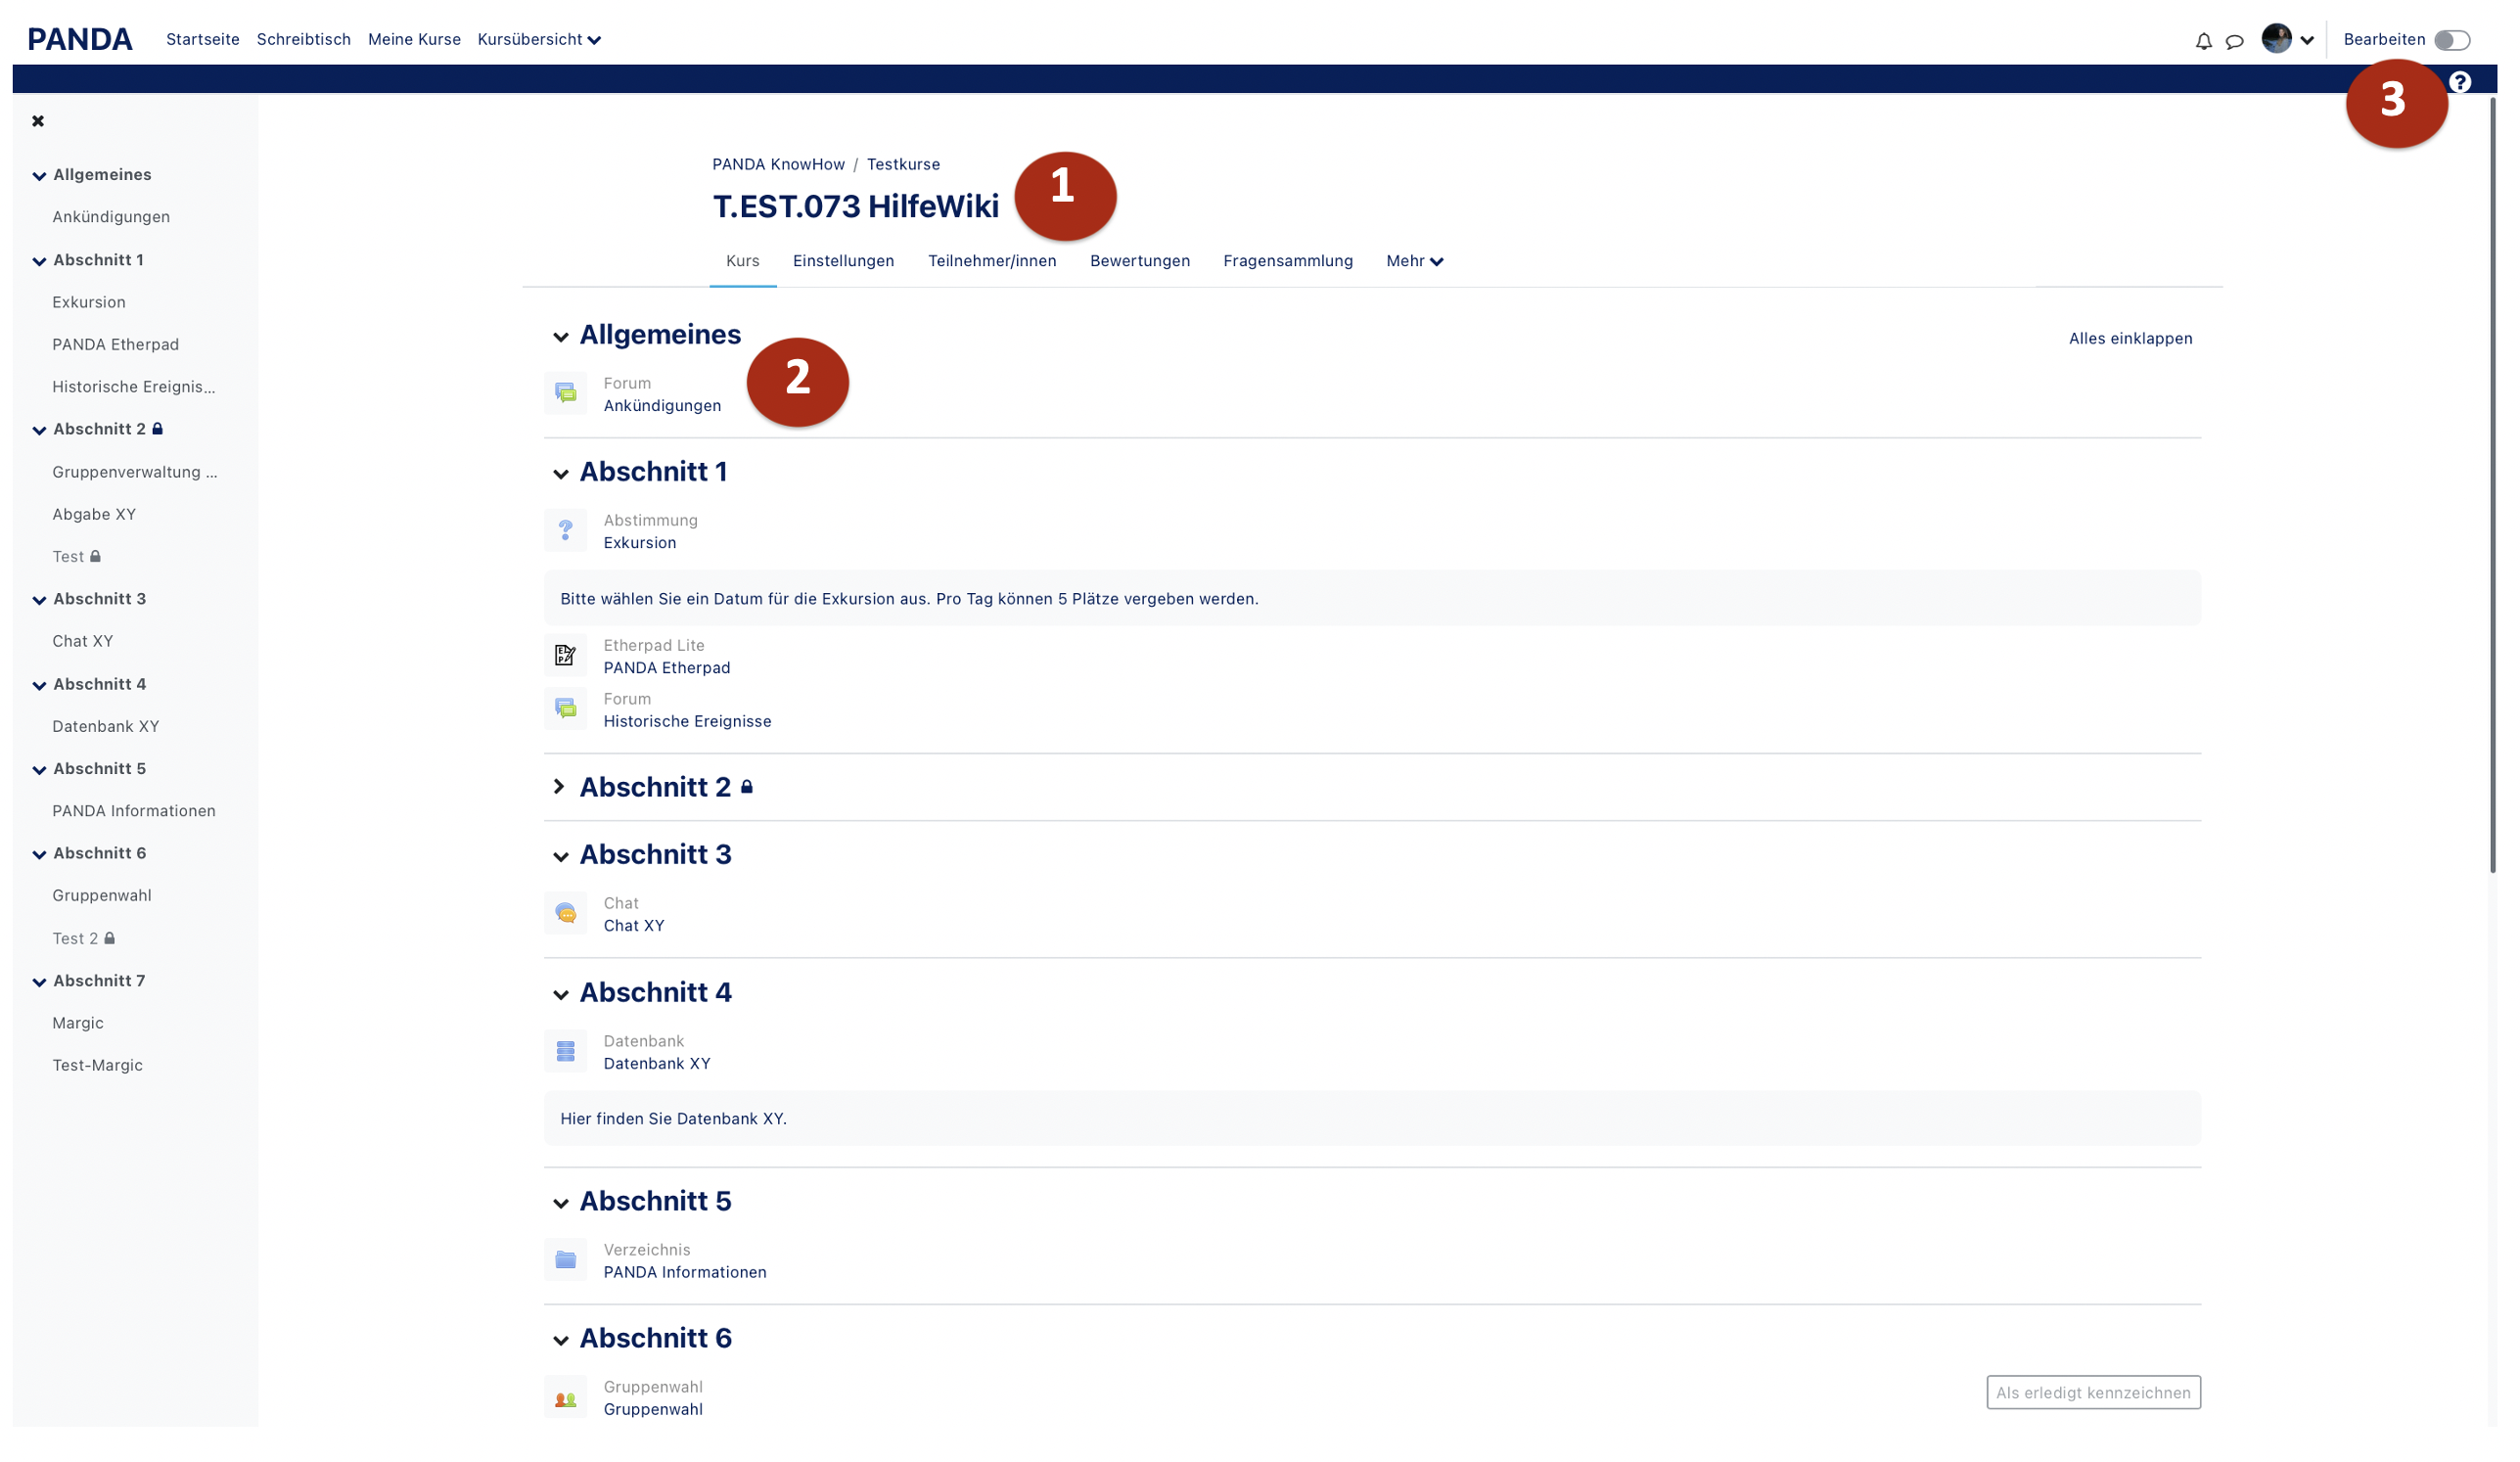Image resolution: width=2520 pixels, height=1462 pixels.
Task: Click the Gruppenwahl activity icon
Action: (x=565, y=1398)
